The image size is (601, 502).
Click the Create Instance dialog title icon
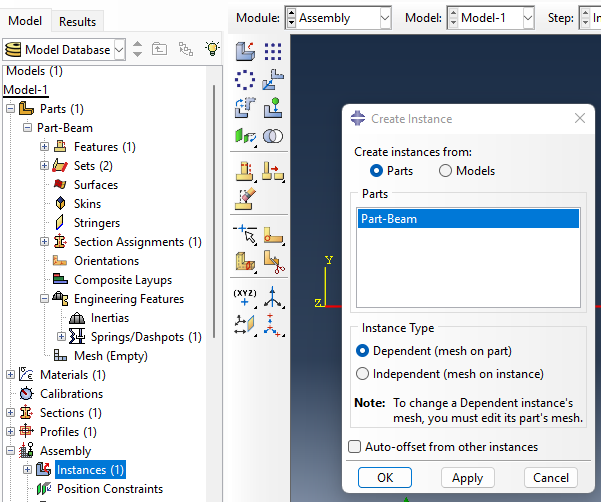(x=358, y=118)
